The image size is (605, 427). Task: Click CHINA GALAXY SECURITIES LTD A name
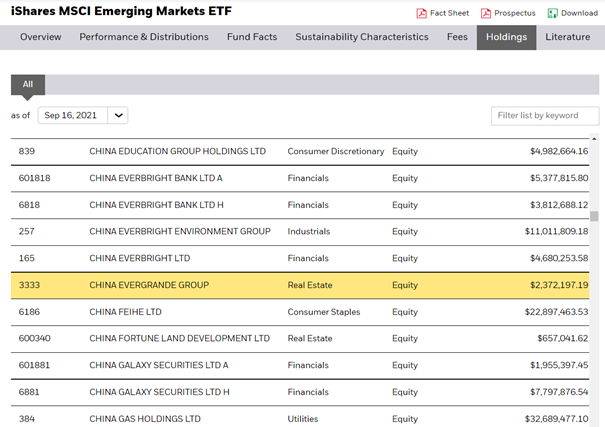point(159,365)
